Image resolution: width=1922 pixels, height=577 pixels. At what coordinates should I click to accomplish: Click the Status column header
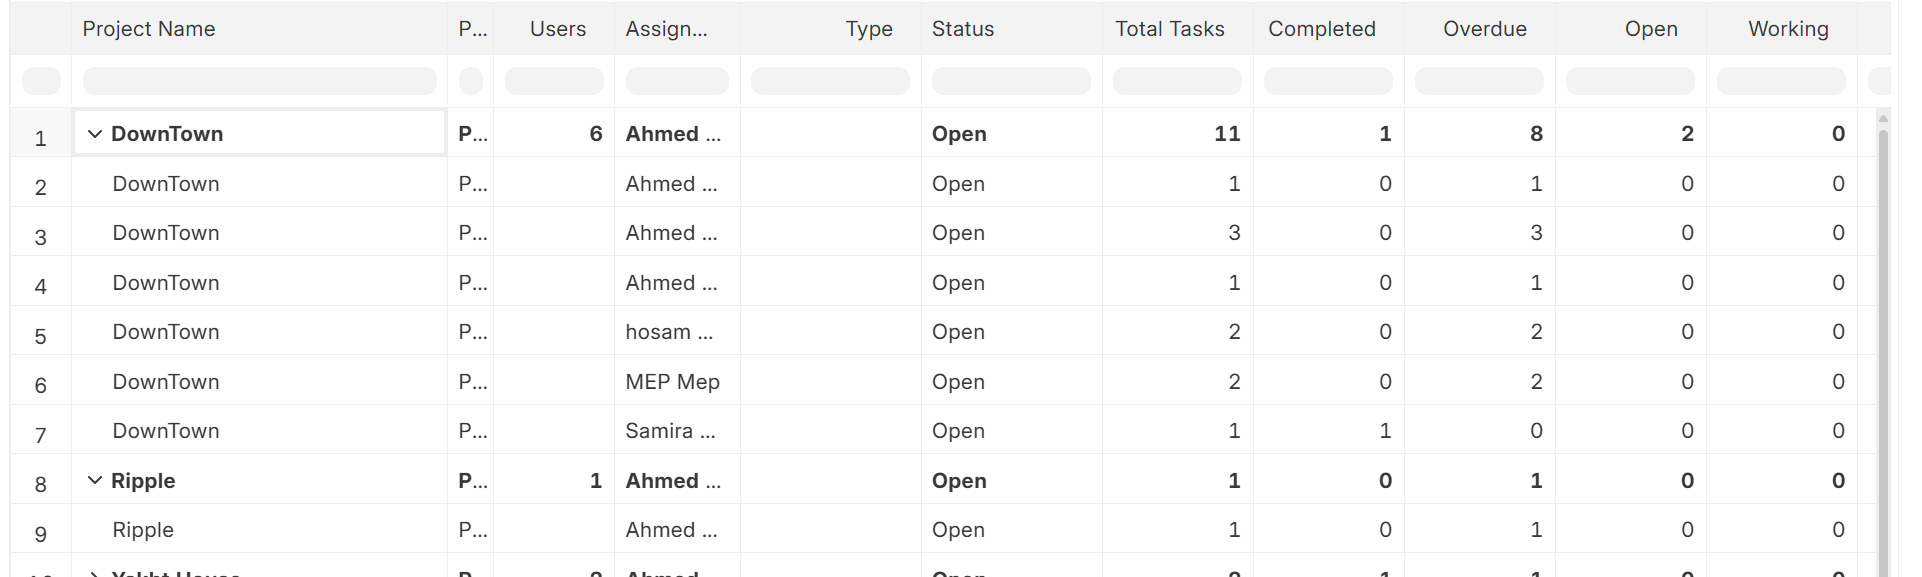coord(963,29)
